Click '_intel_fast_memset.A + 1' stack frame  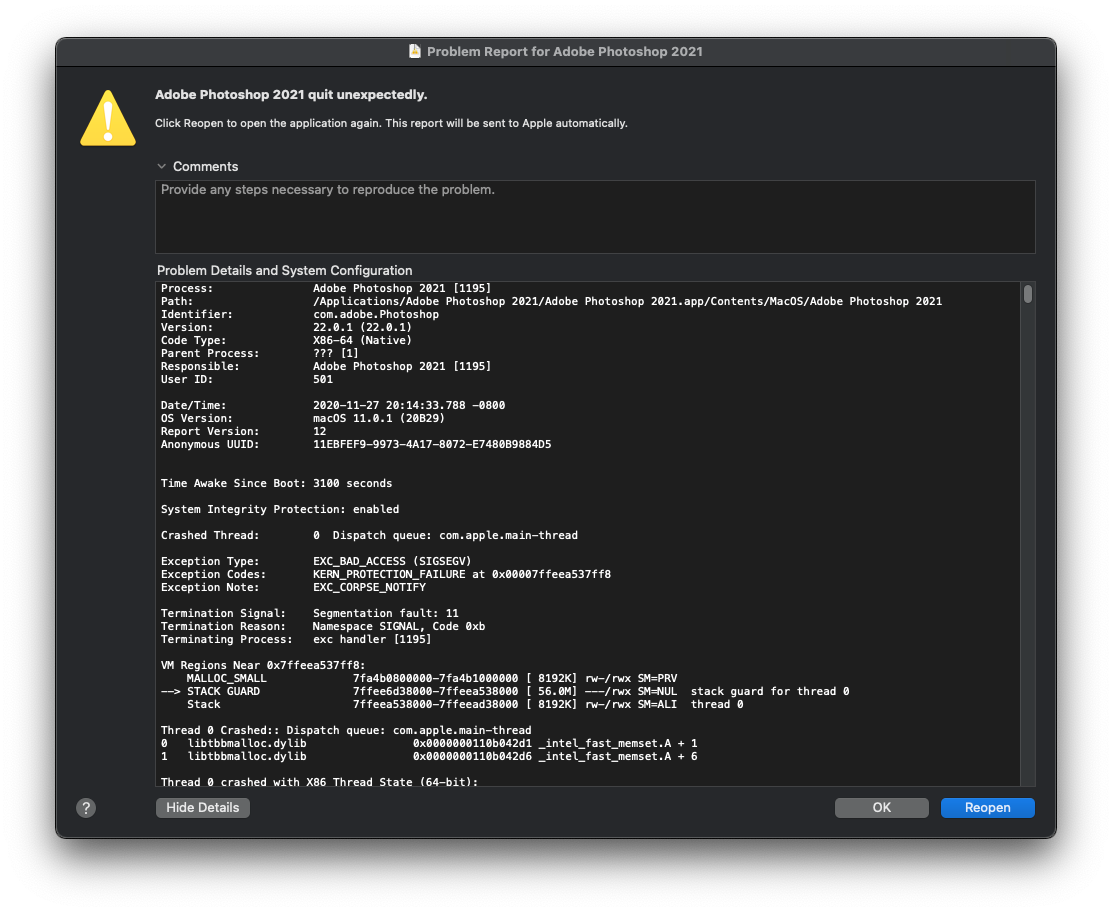pos(618,743)
